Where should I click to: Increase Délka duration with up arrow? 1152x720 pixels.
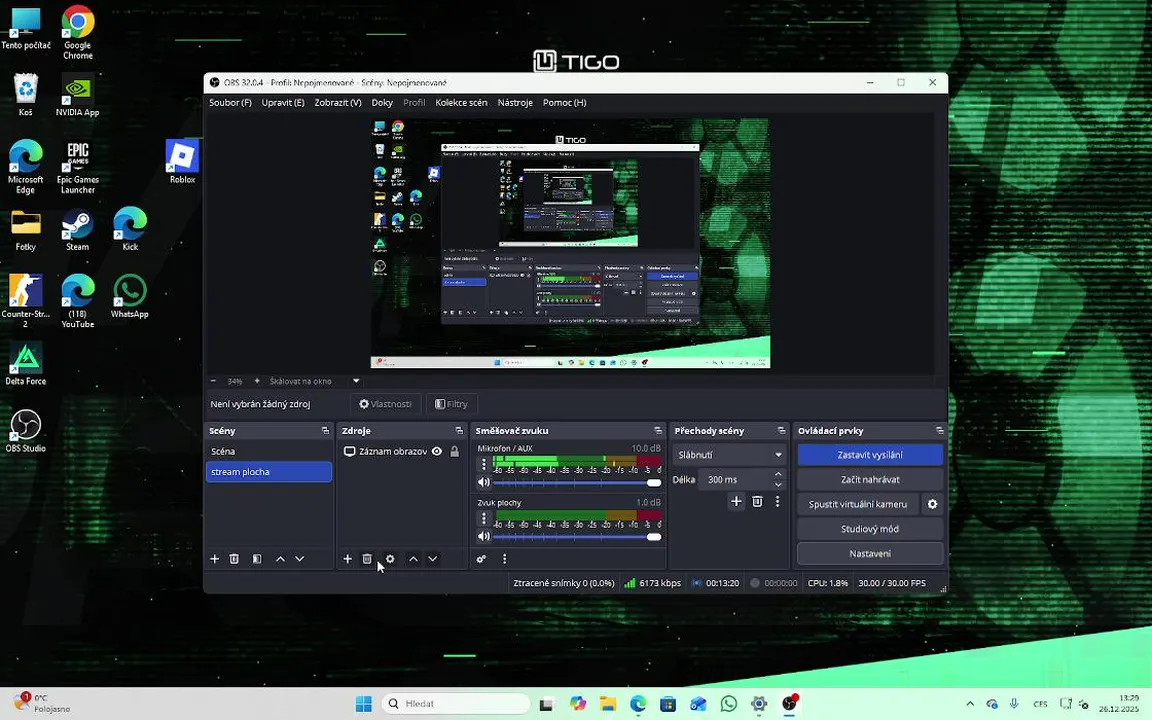tap(778, 474)
